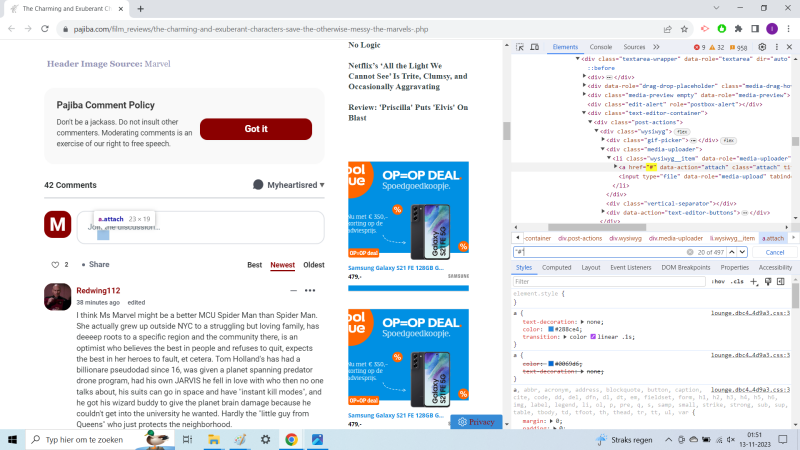This screenshot has width=800, height=450.
Task: Sort comments by Oldest
Action: point(314,265)
